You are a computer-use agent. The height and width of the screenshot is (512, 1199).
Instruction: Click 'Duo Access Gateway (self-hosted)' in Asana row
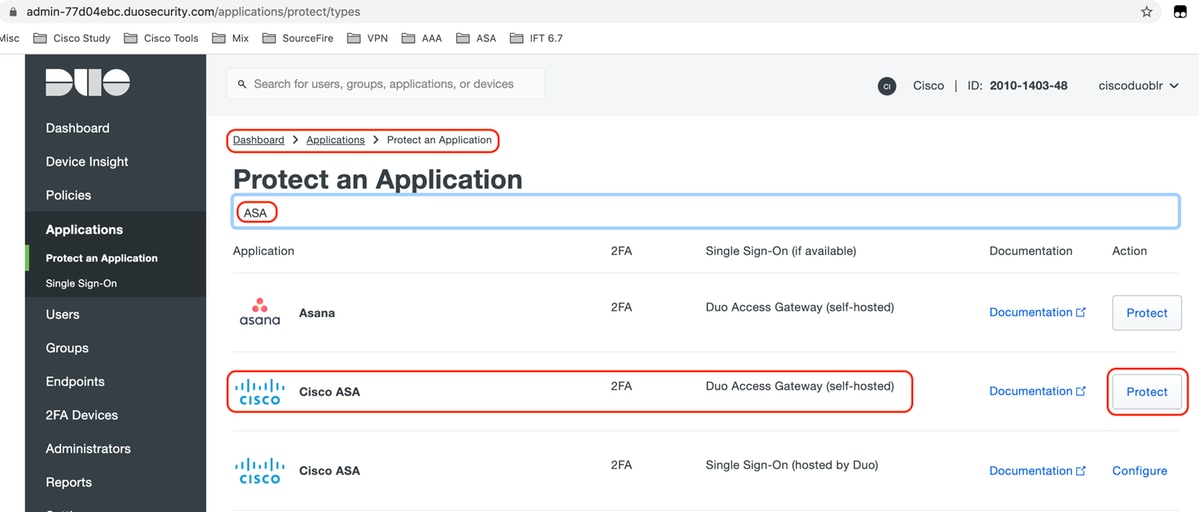(x=800, y=307)
